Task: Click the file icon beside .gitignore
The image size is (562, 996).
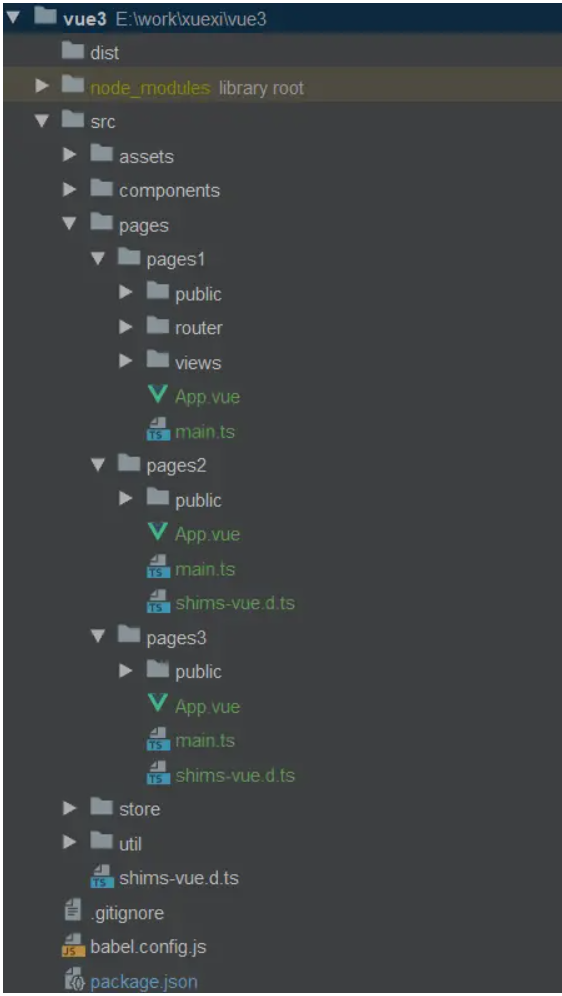Action: (73, 912)
